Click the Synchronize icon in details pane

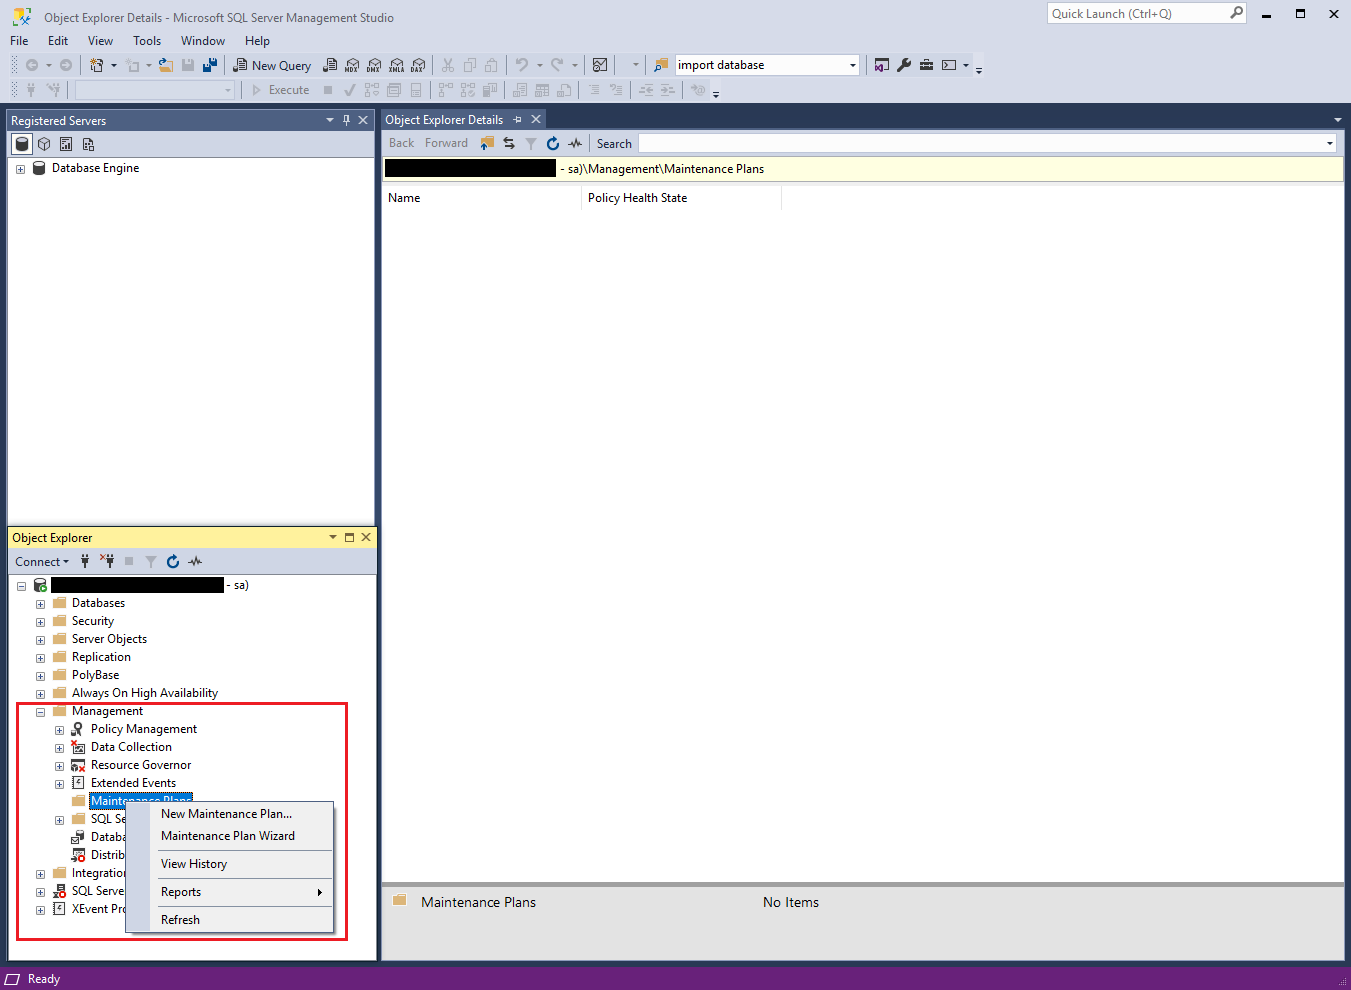pyautogui.click(x=509, y=142)
